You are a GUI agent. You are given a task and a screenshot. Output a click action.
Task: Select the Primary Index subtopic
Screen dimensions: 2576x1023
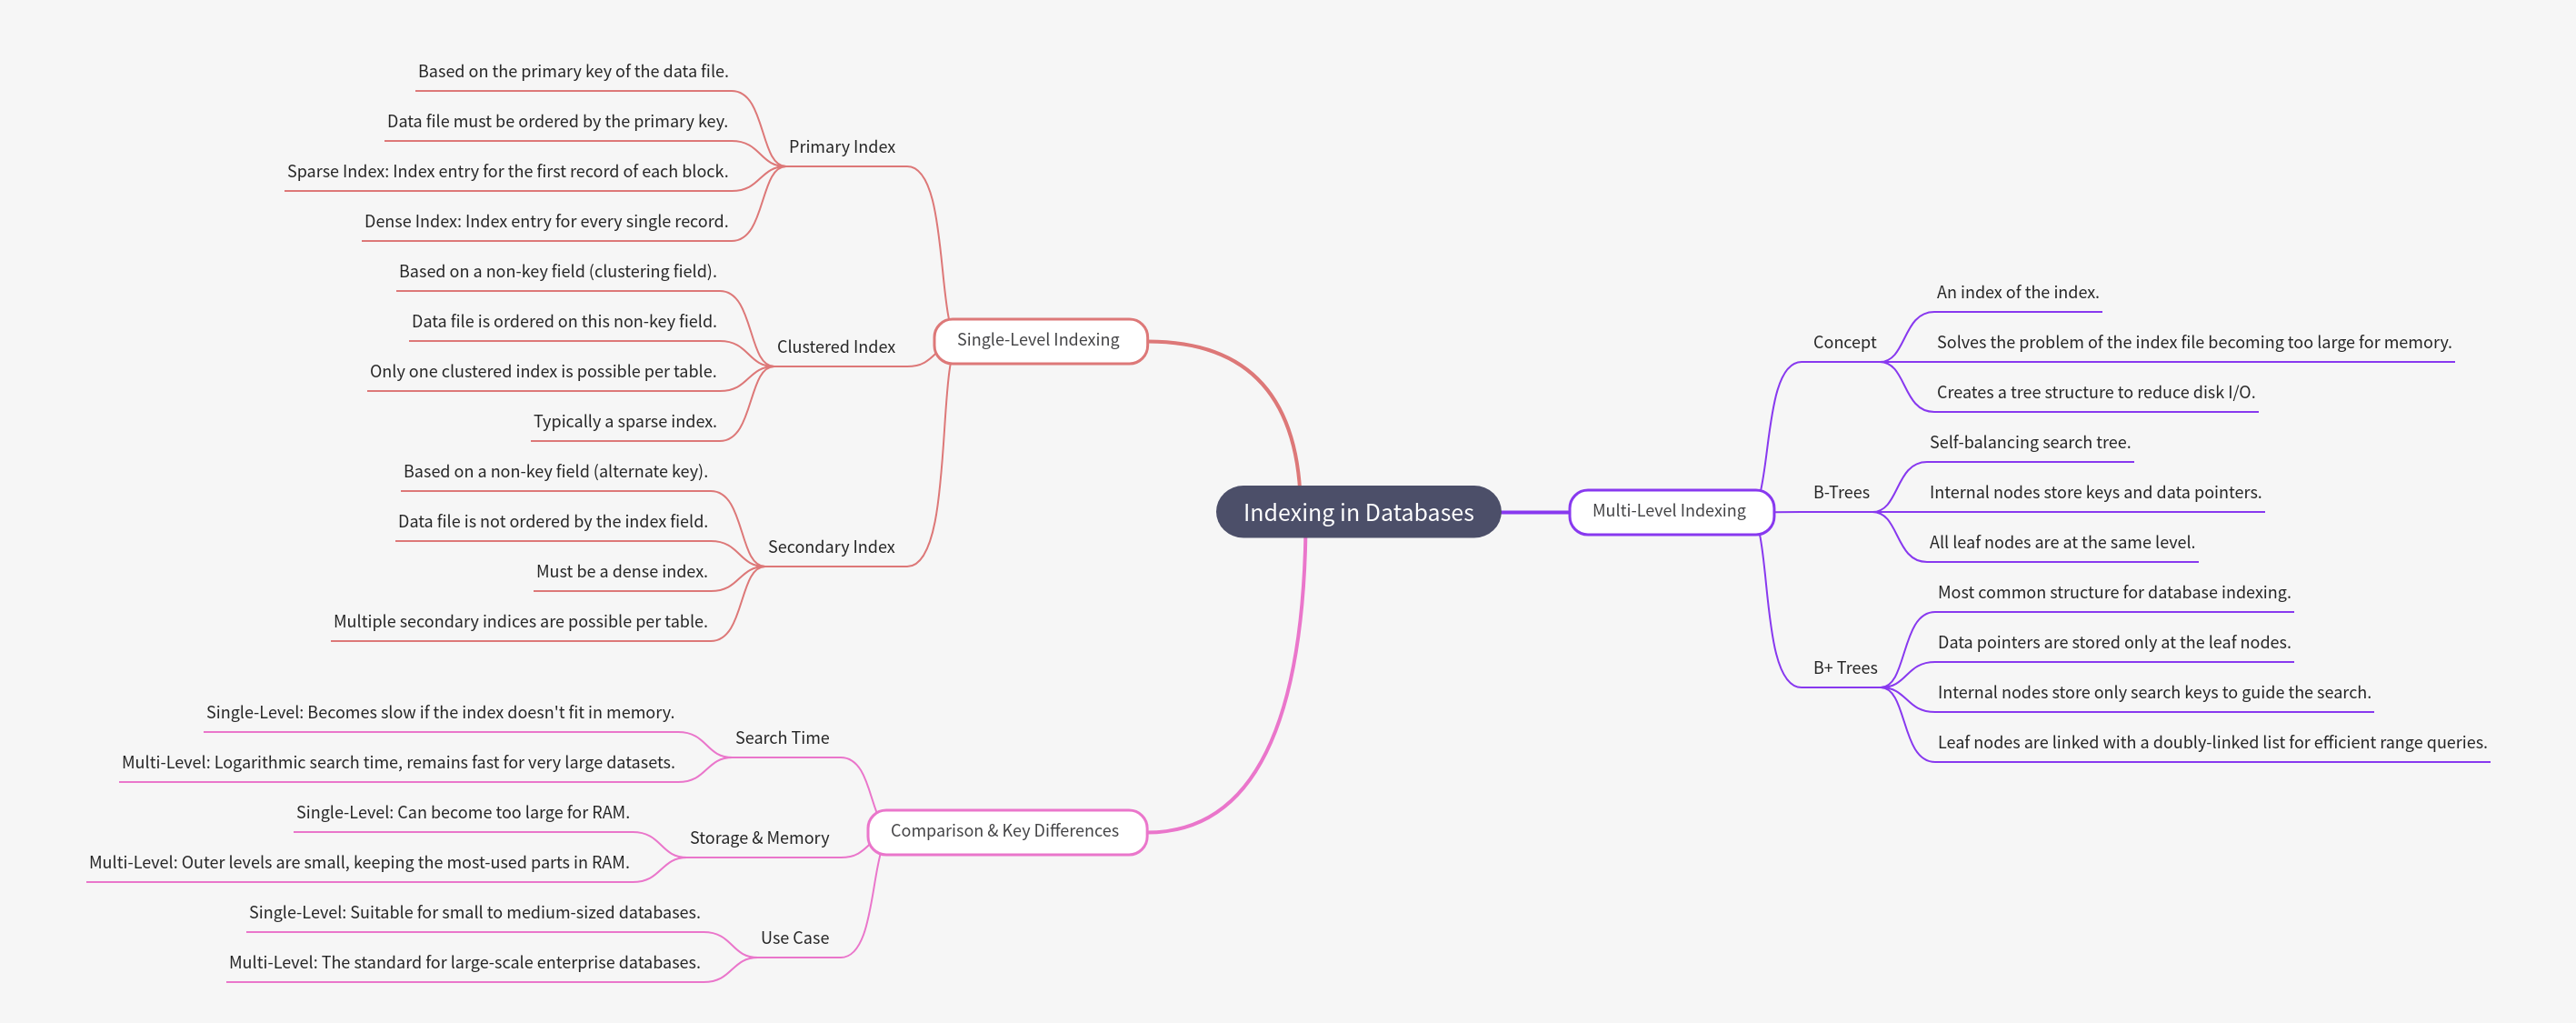pyautogui.click(x=841, y=147)
